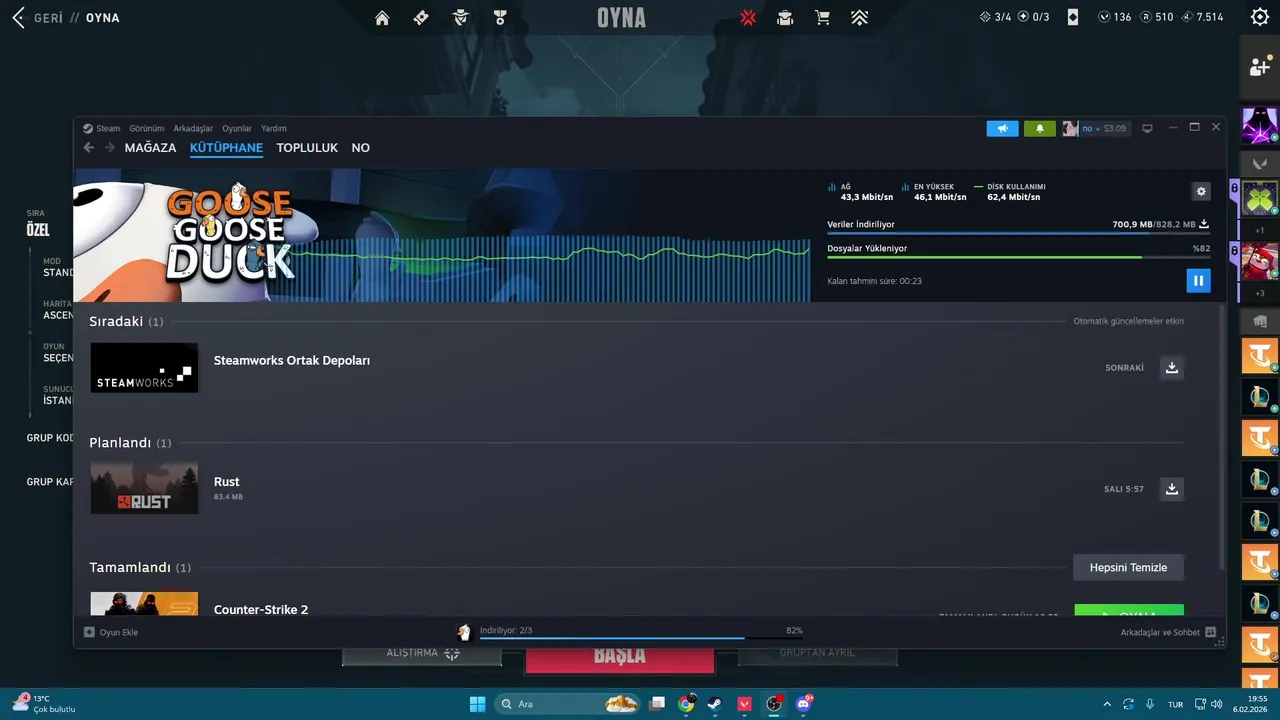Click the Counter-Strike 2 title
Screen dimensions: 1280x720
pos(261,609)
